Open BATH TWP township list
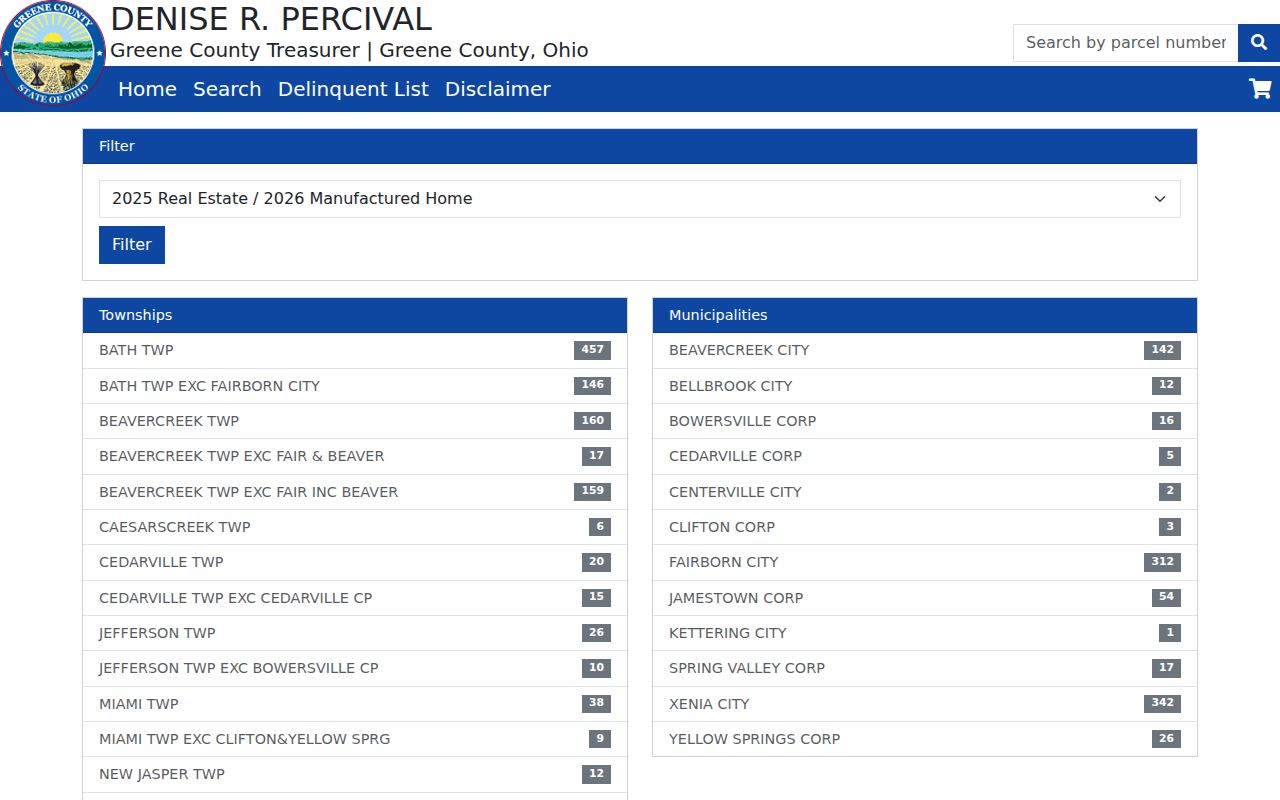This screenshot has width=1280, height=800. tap(355, 350)
